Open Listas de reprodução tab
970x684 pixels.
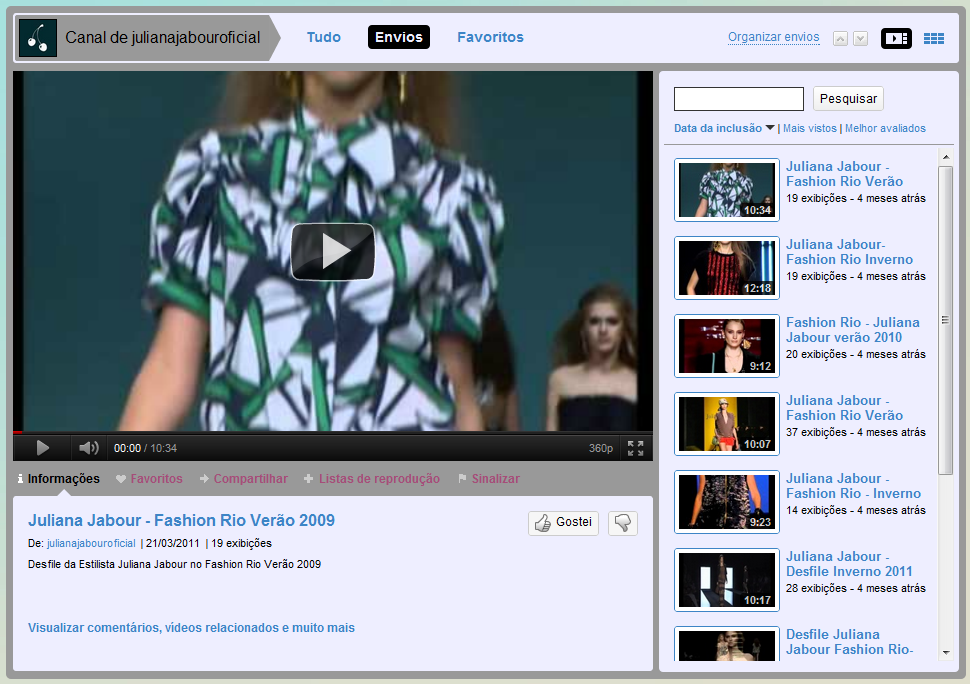[372, 479]
